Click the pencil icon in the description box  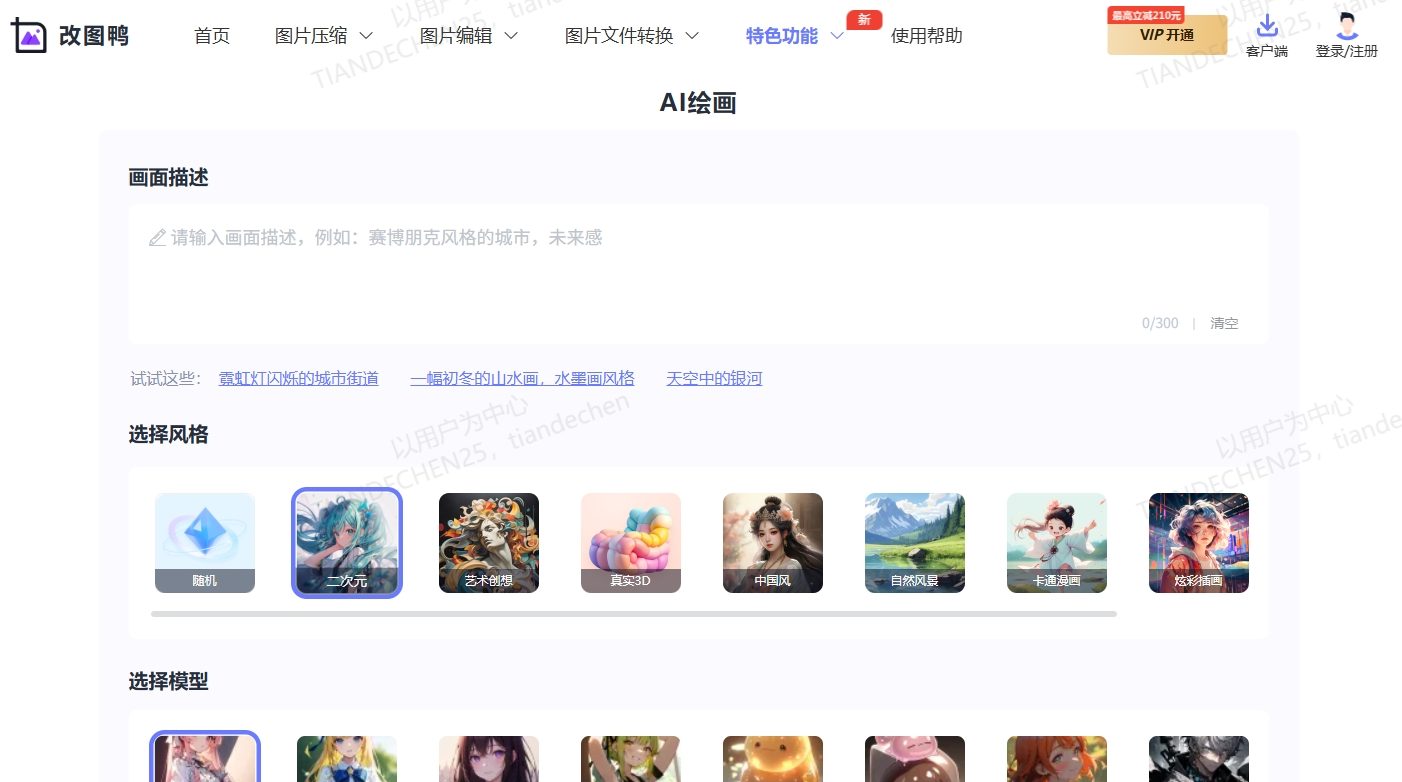pos(157,237)
